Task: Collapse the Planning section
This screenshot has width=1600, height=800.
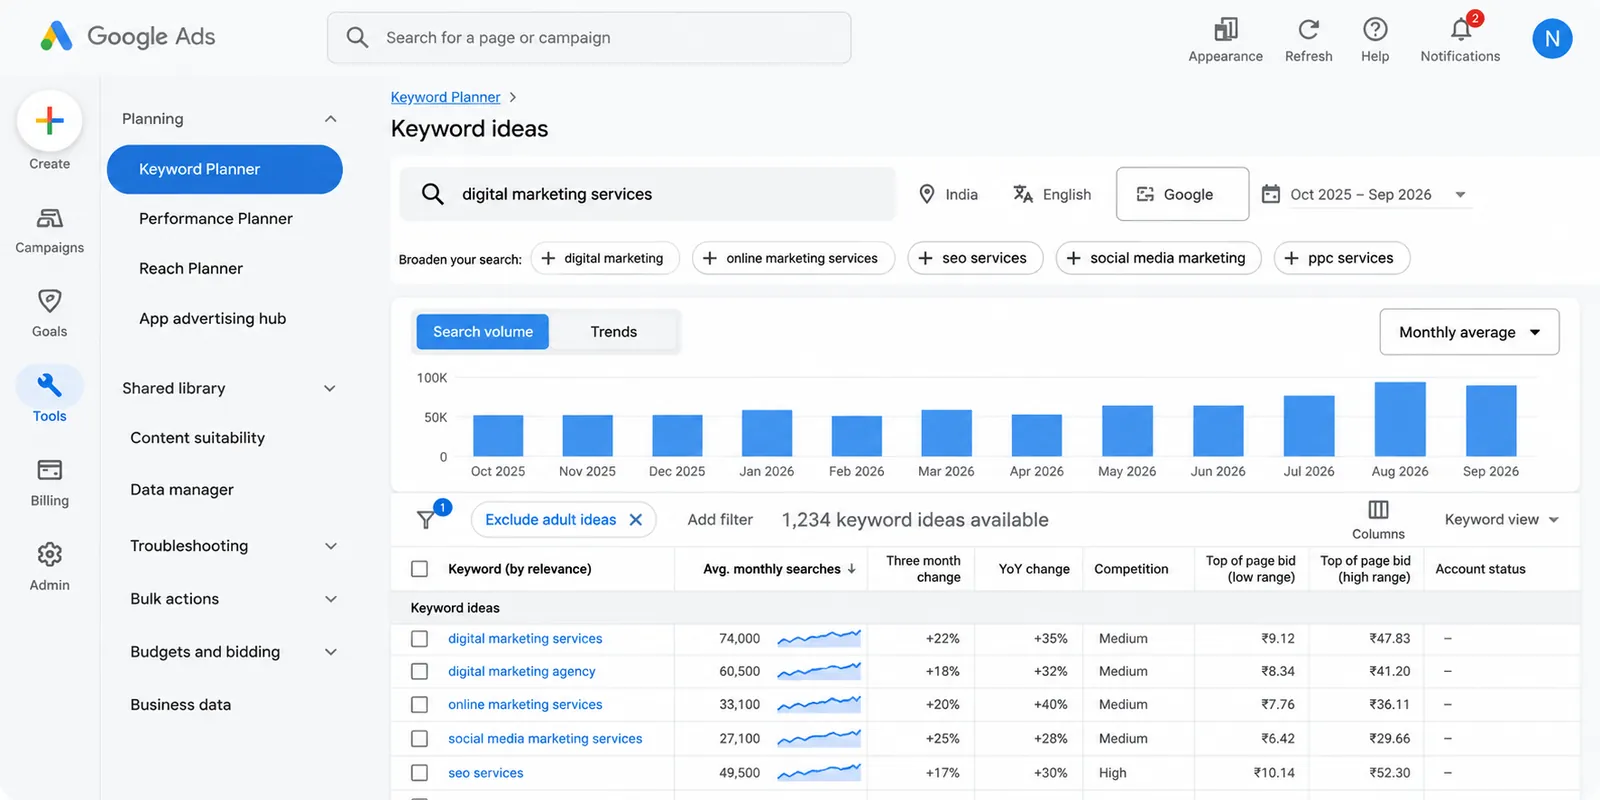Action: click(330, 119)
